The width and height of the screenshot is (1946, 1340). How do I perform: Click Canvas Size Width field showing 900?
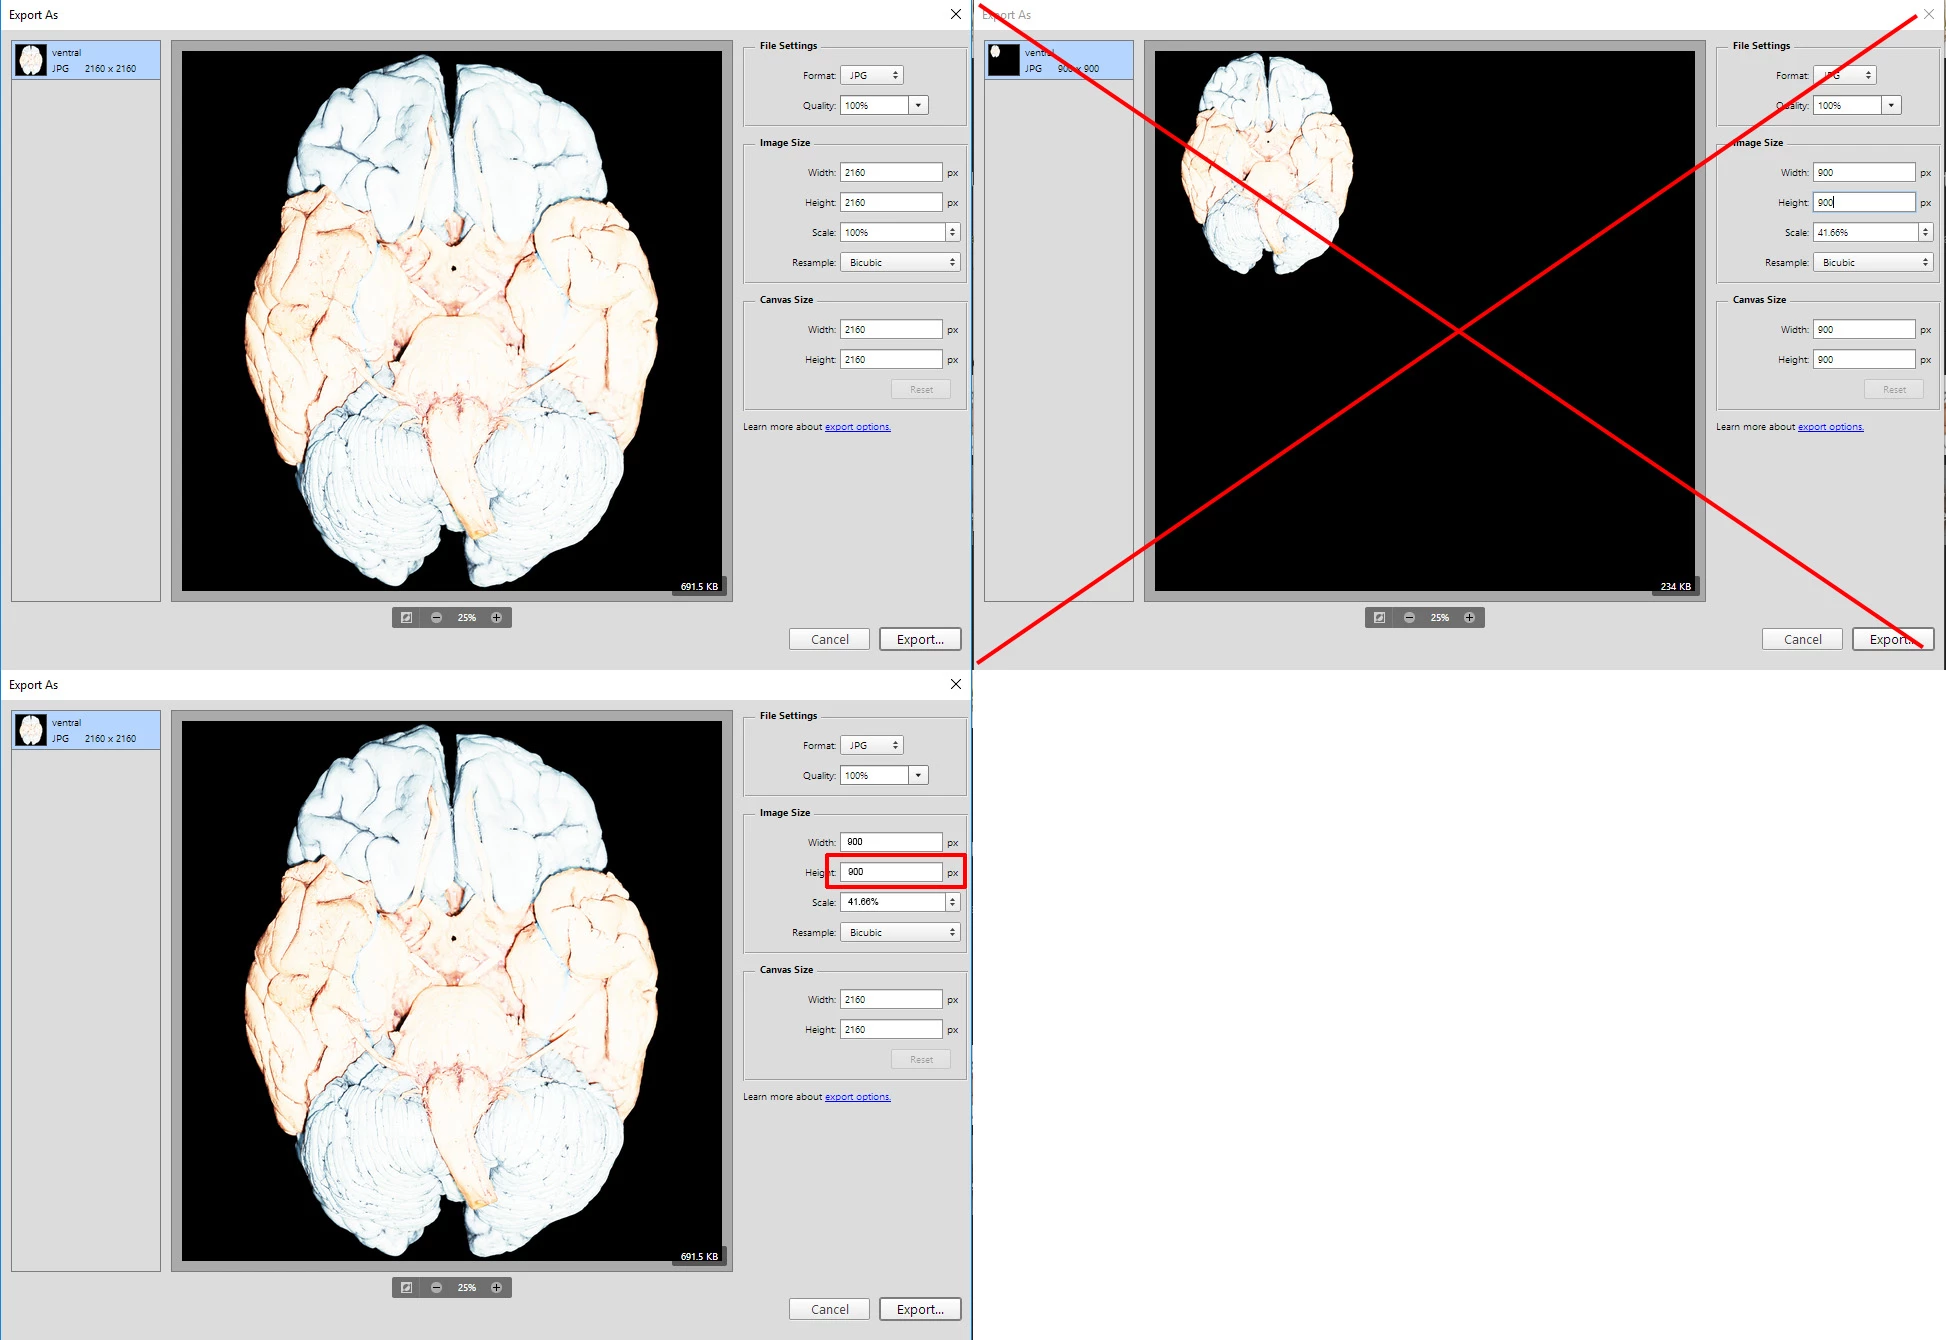coord(1863,329)
